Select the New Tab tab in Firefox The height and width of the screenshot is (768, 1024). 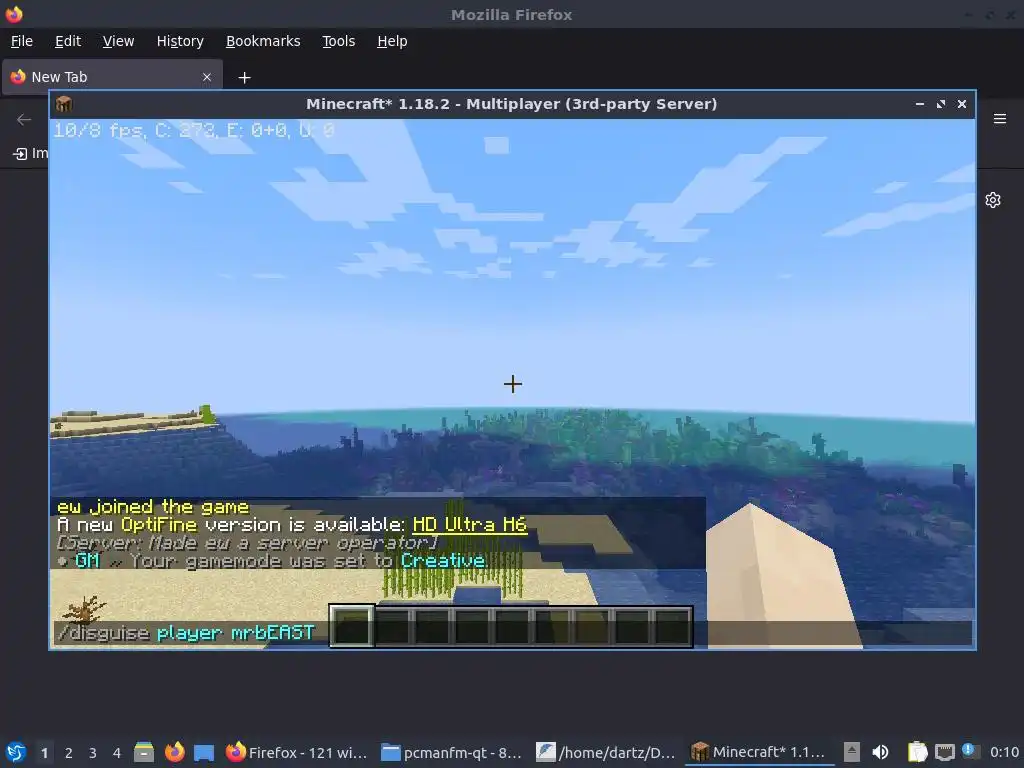pyautogui.click(x=112, y=76)
